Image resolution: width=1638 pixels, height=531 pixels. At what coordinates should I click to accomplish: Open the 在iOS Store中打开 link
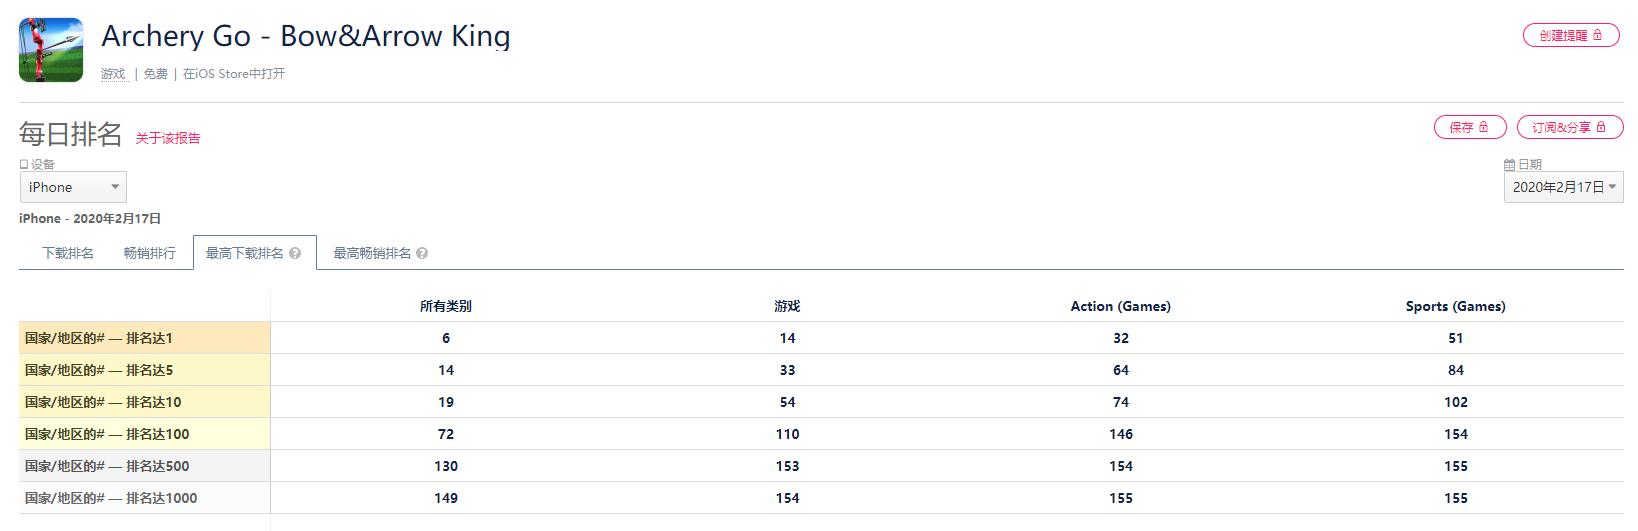coord(234,74)
